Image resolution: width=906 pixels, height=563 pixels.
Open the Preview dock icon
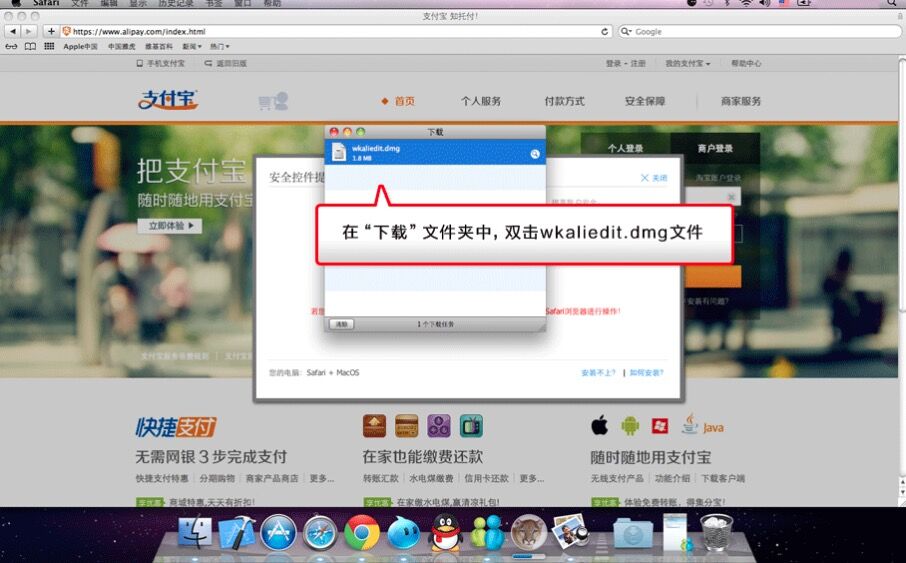[570, 531]
